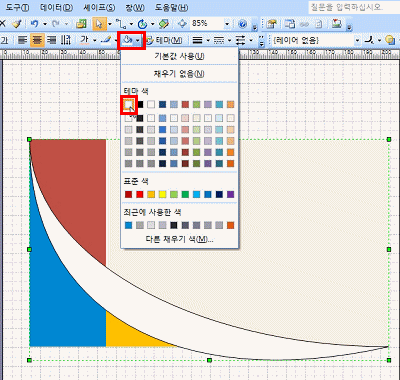
Task: Apply the line color pen icon
Action: point(106,40)
